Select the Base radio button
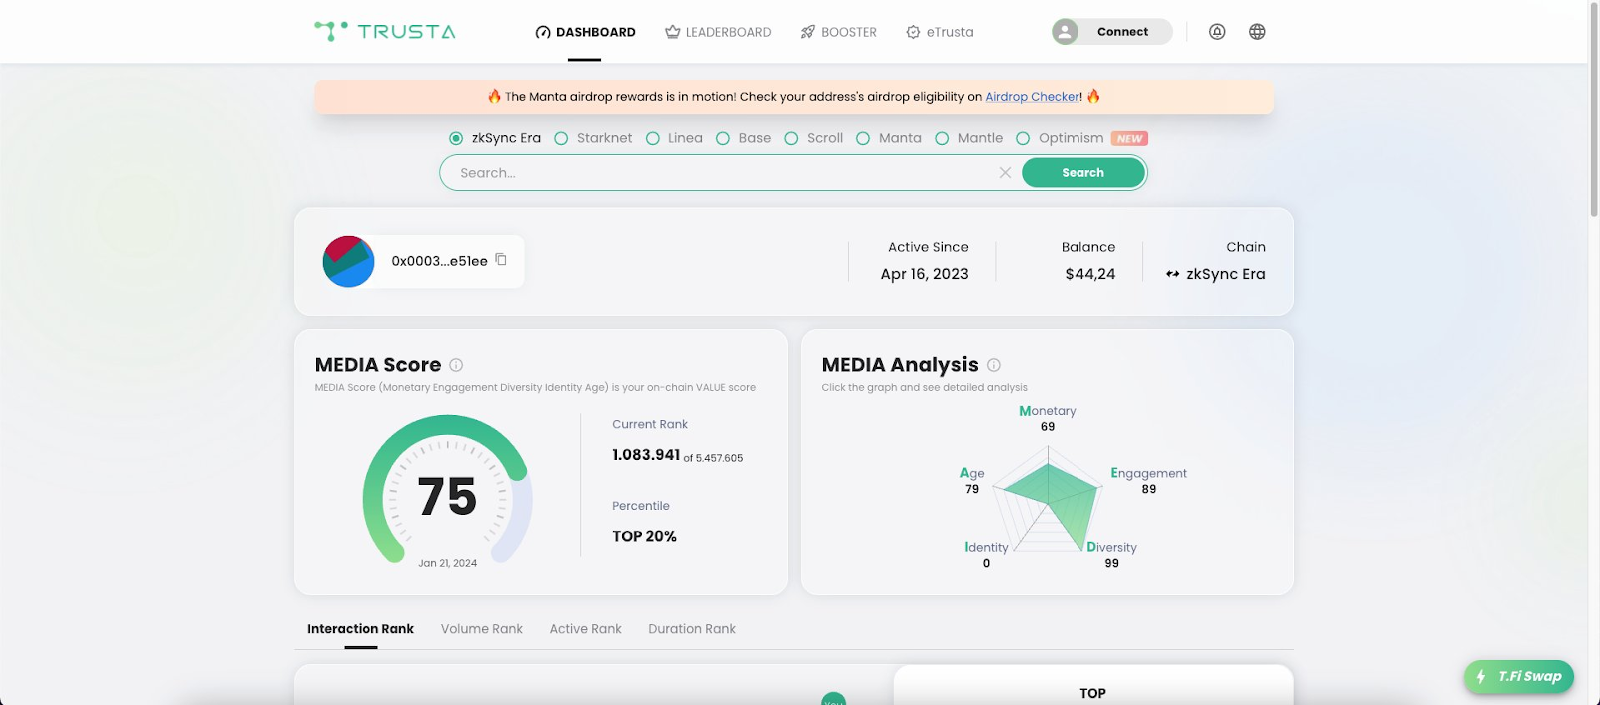The height and width of the screenshot is (705, 1600). [723, 138]
